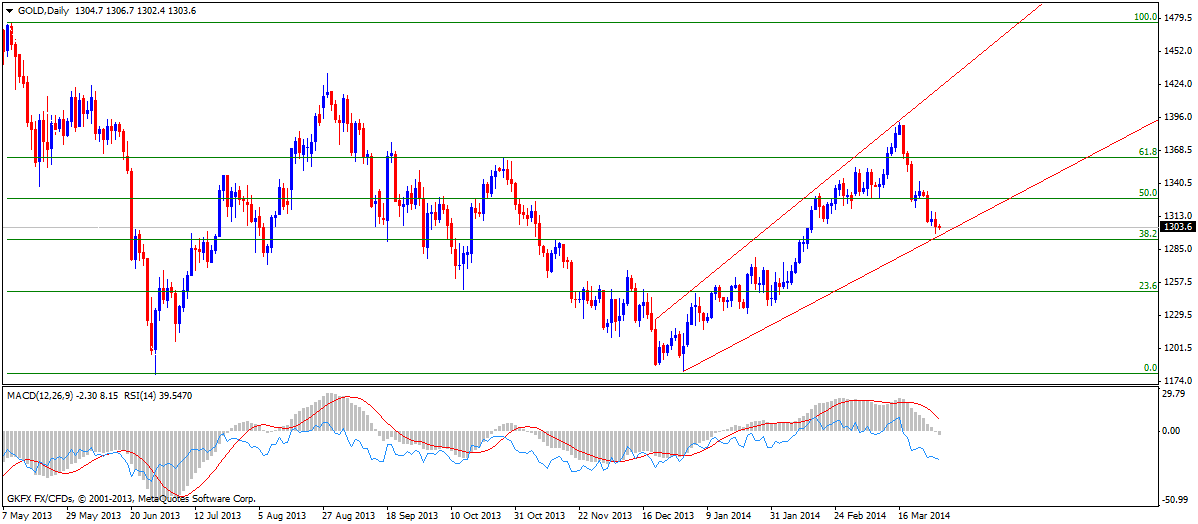Click the 5 Aug 2013 date label
The image size is (1198, 524).
tap(283, 515)
